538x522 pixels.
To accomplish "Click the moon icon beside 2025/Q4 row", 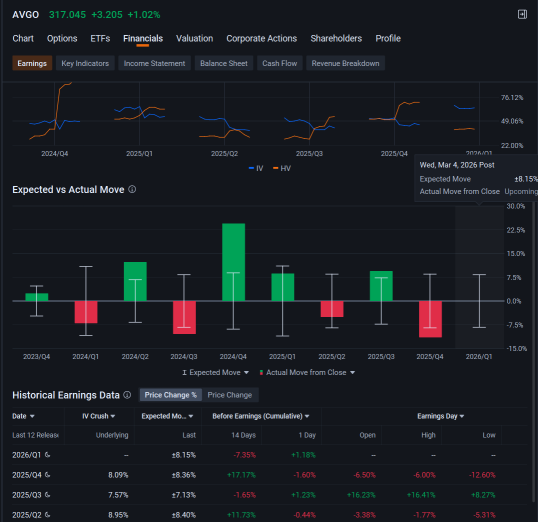I will 48,475.
